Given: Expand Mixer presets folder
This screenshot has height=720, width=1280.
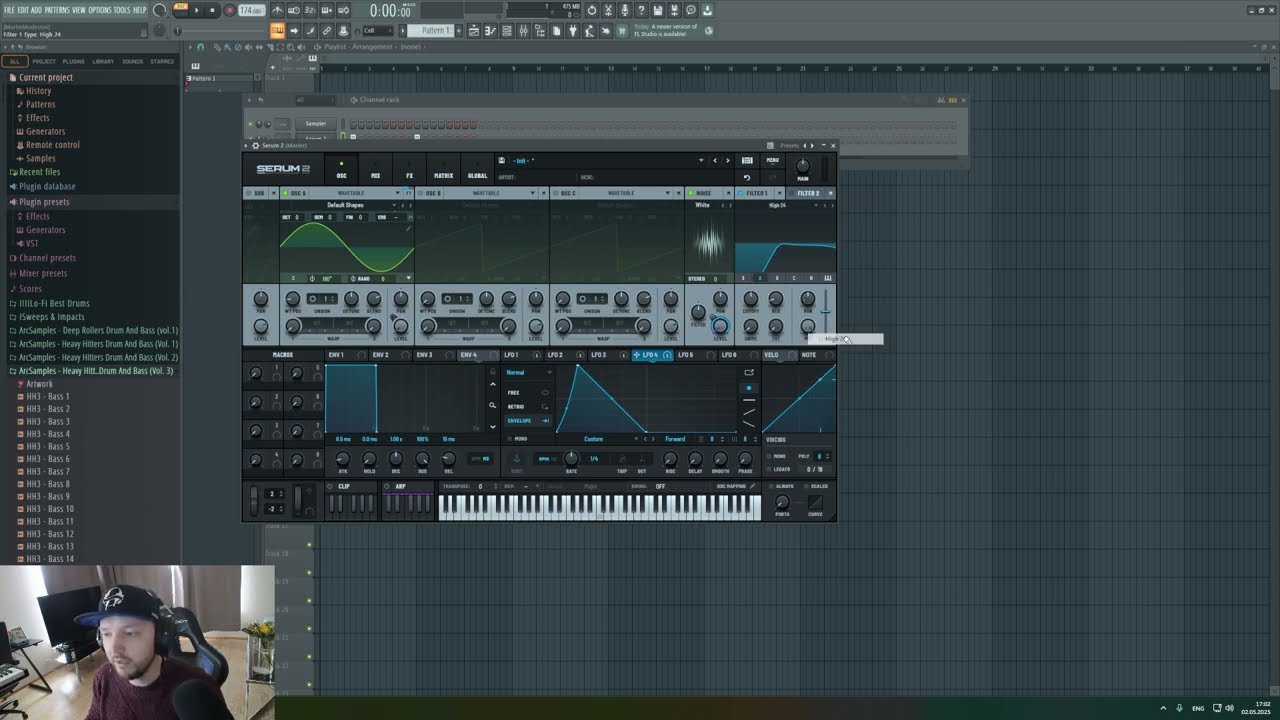Looking at the screenshot, I should pyautogui.click(x=42, y=273).
